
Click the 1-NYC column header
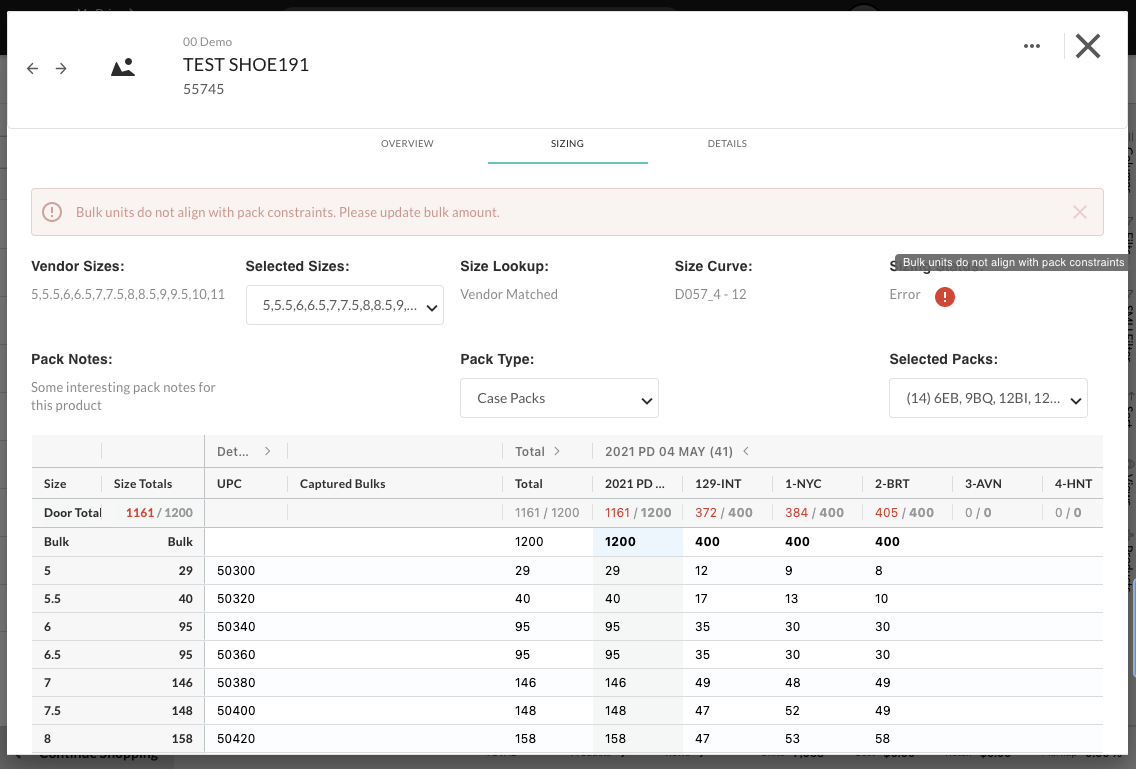(803, 484)
